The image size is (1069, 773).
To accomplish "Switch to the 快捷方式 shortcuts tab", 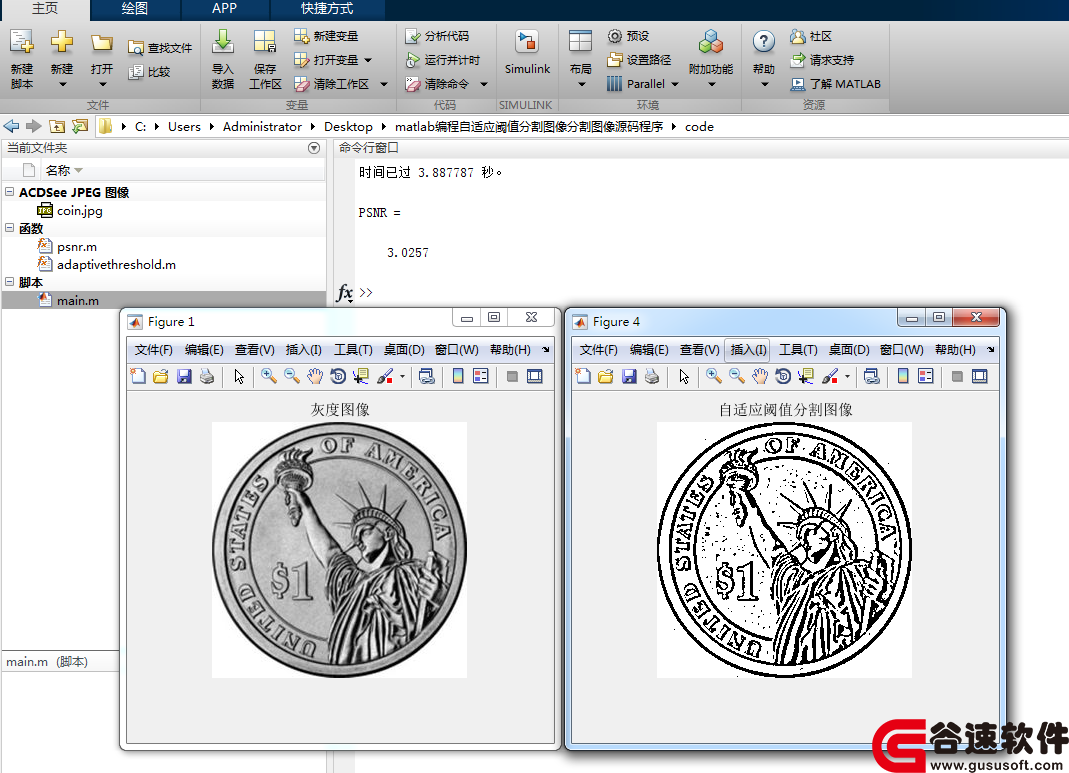I will [x=327, y=9].
